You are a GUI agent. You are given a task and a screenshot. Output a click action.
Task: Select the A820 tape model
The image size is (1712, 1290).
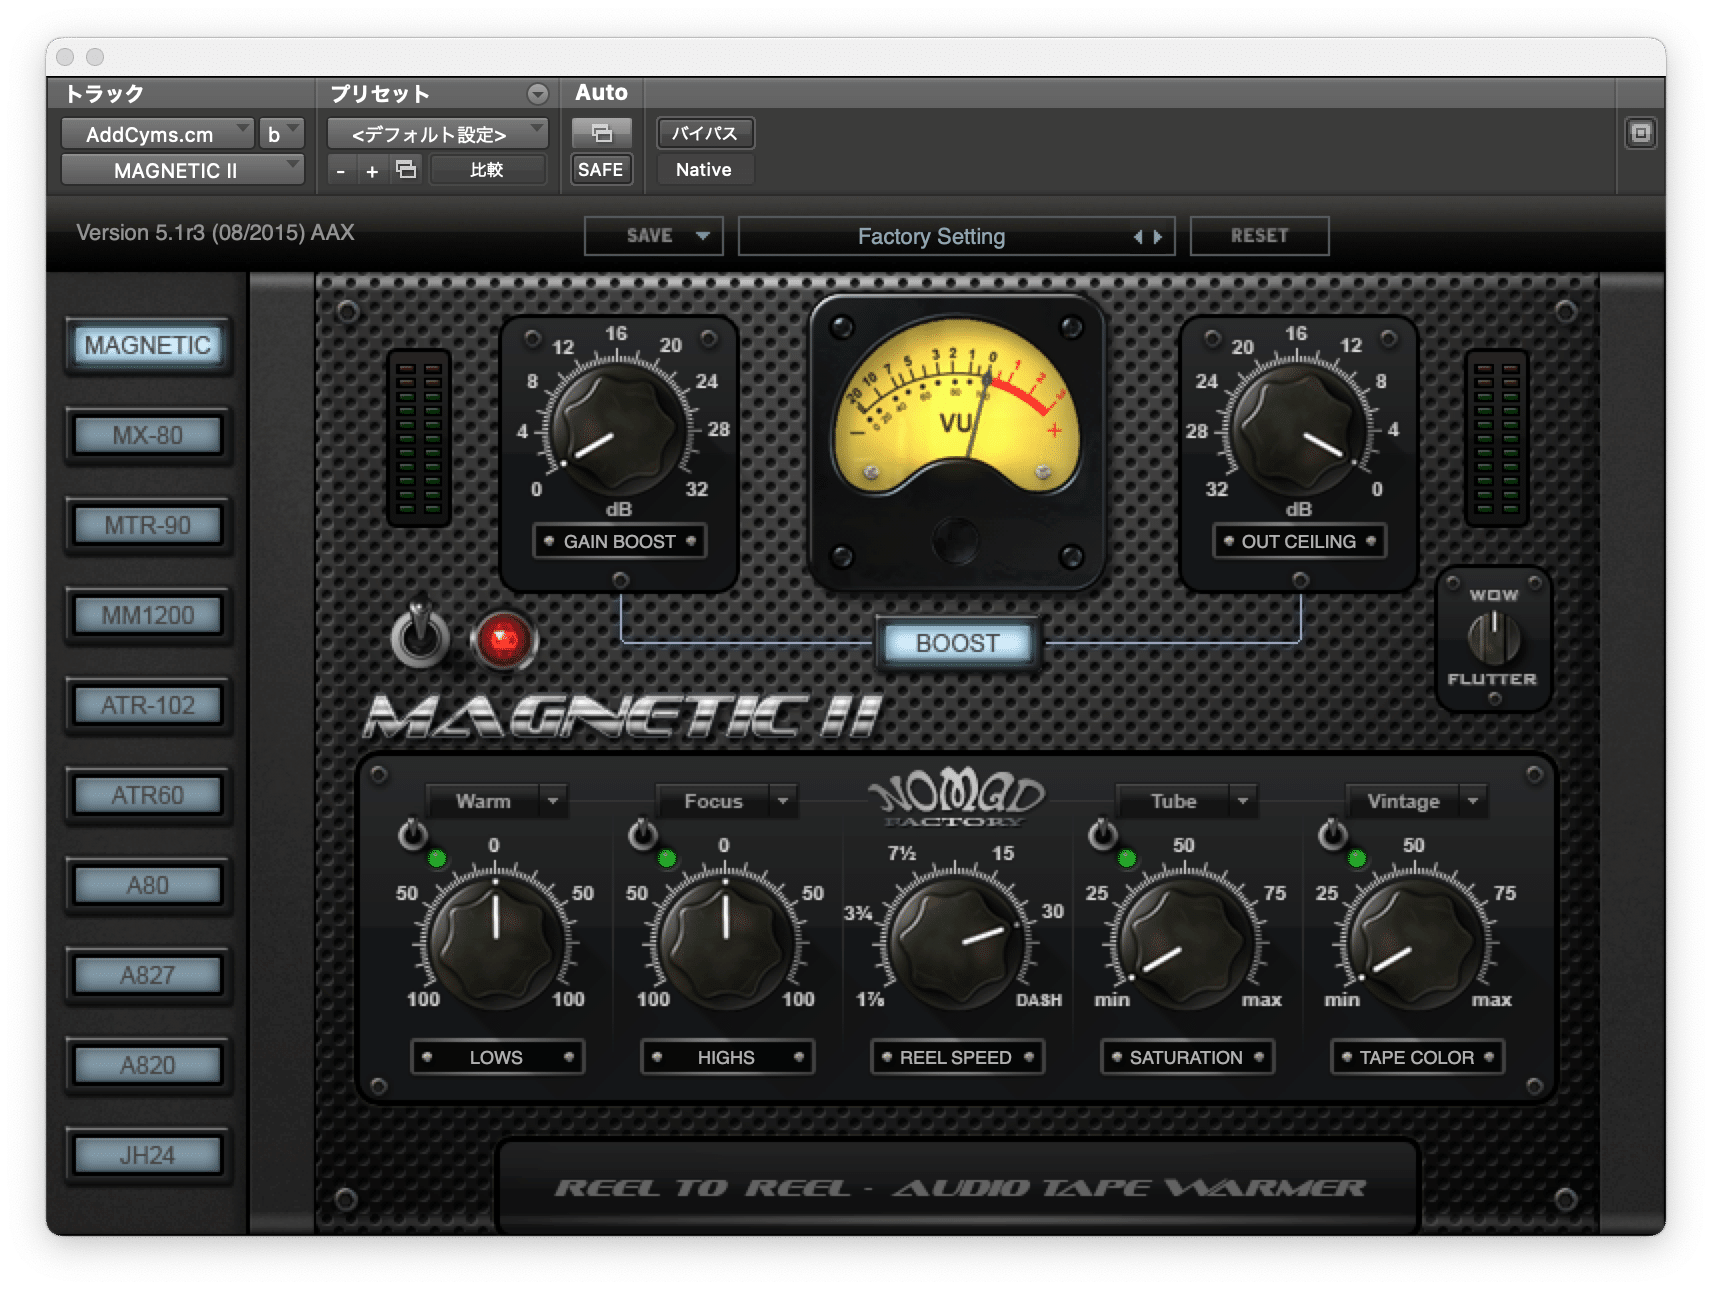coord(148,1065)
